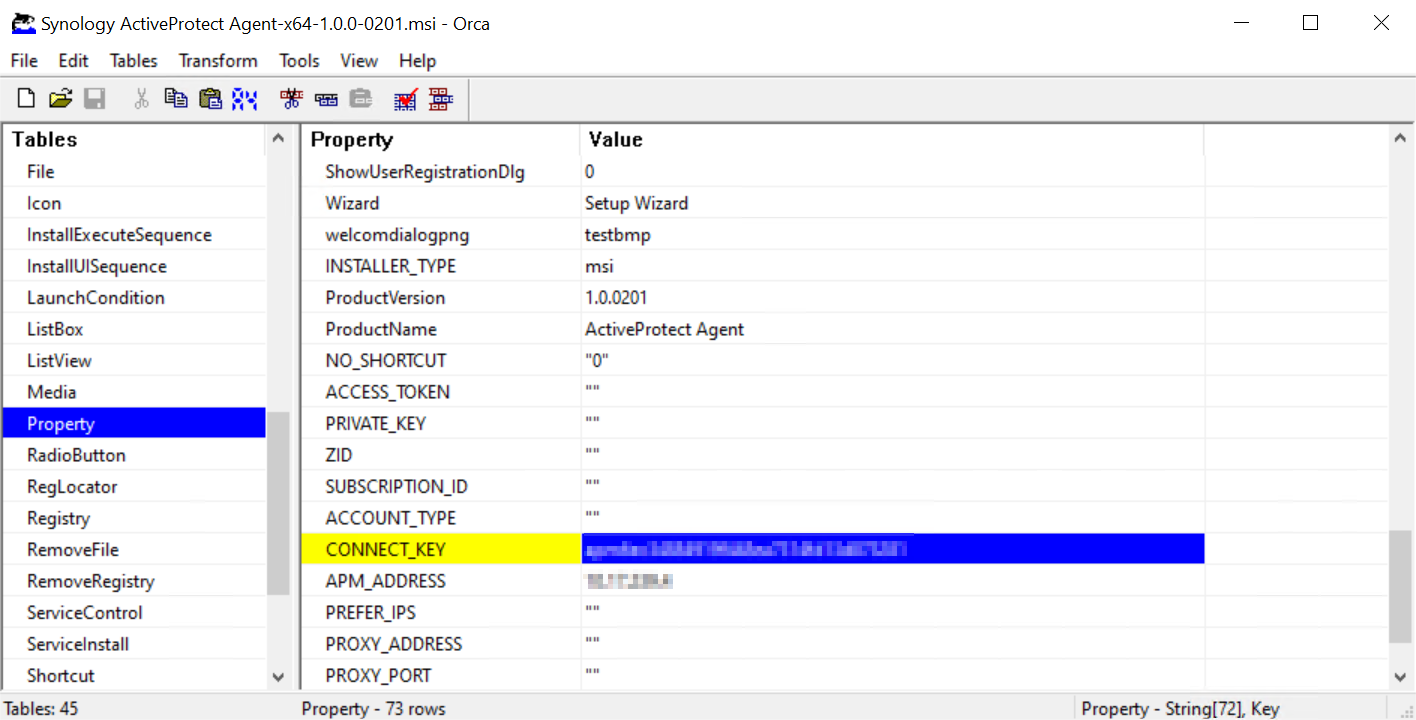Click the APM_ADDRESS value cell
Image resolution: width=1416 pixels, height=720 pixels.
coord(892,581)
